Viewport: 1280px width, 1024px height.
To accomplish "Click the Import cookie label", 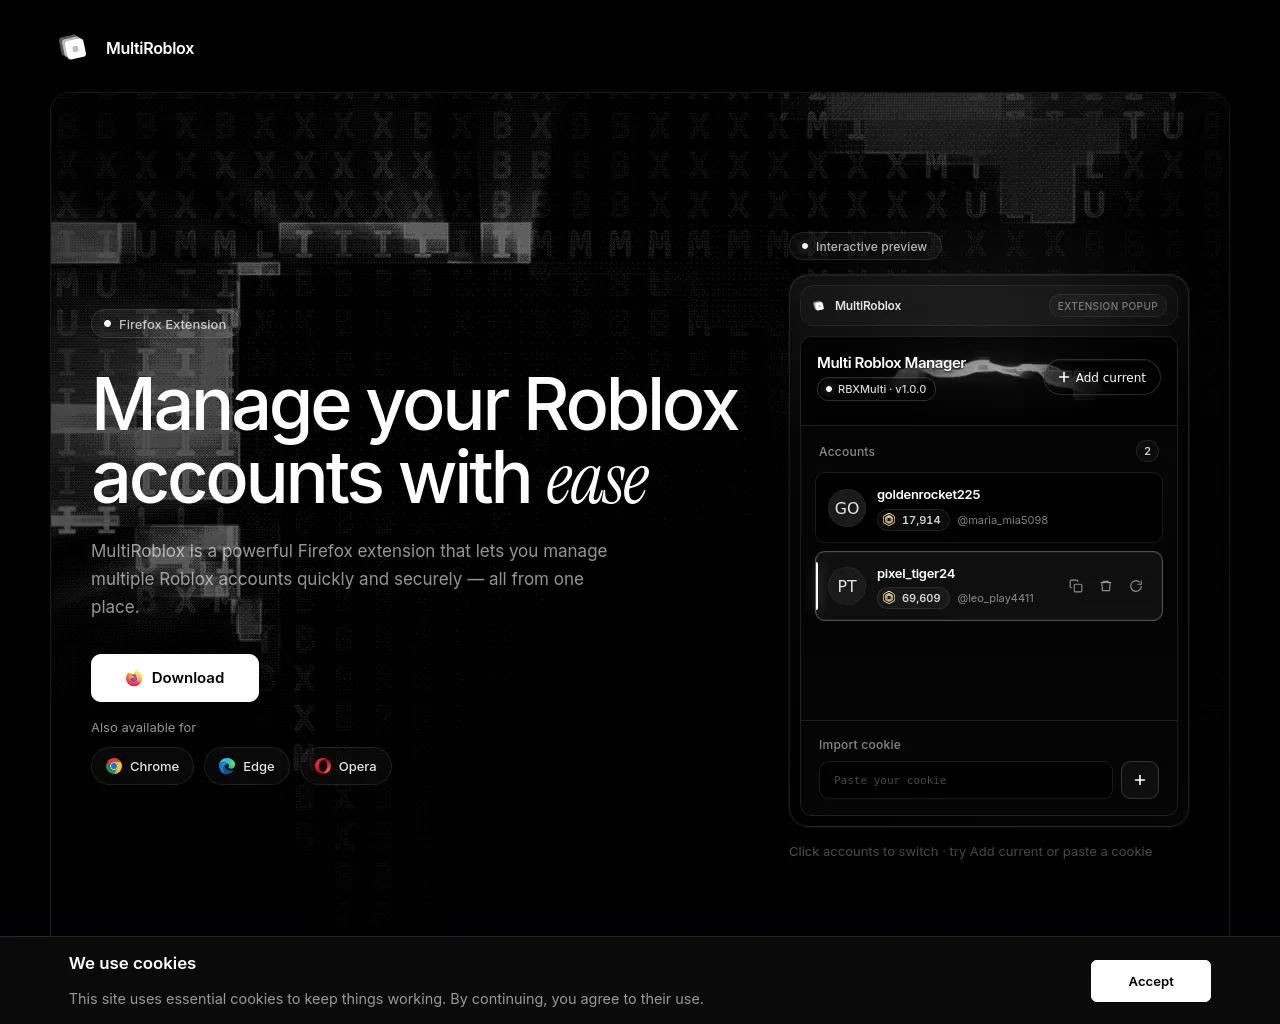I will click(860, 745).
